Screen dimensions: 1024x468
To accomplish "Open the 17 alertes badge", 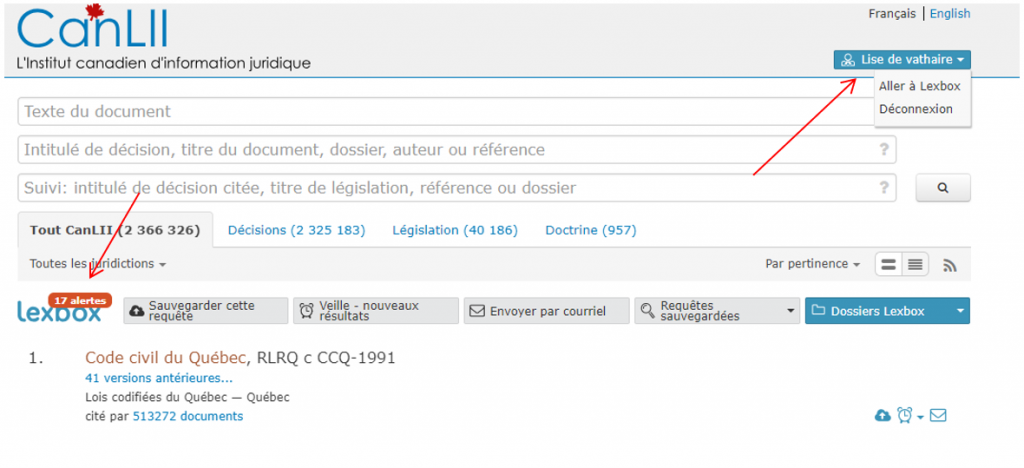I will [80, 299].
